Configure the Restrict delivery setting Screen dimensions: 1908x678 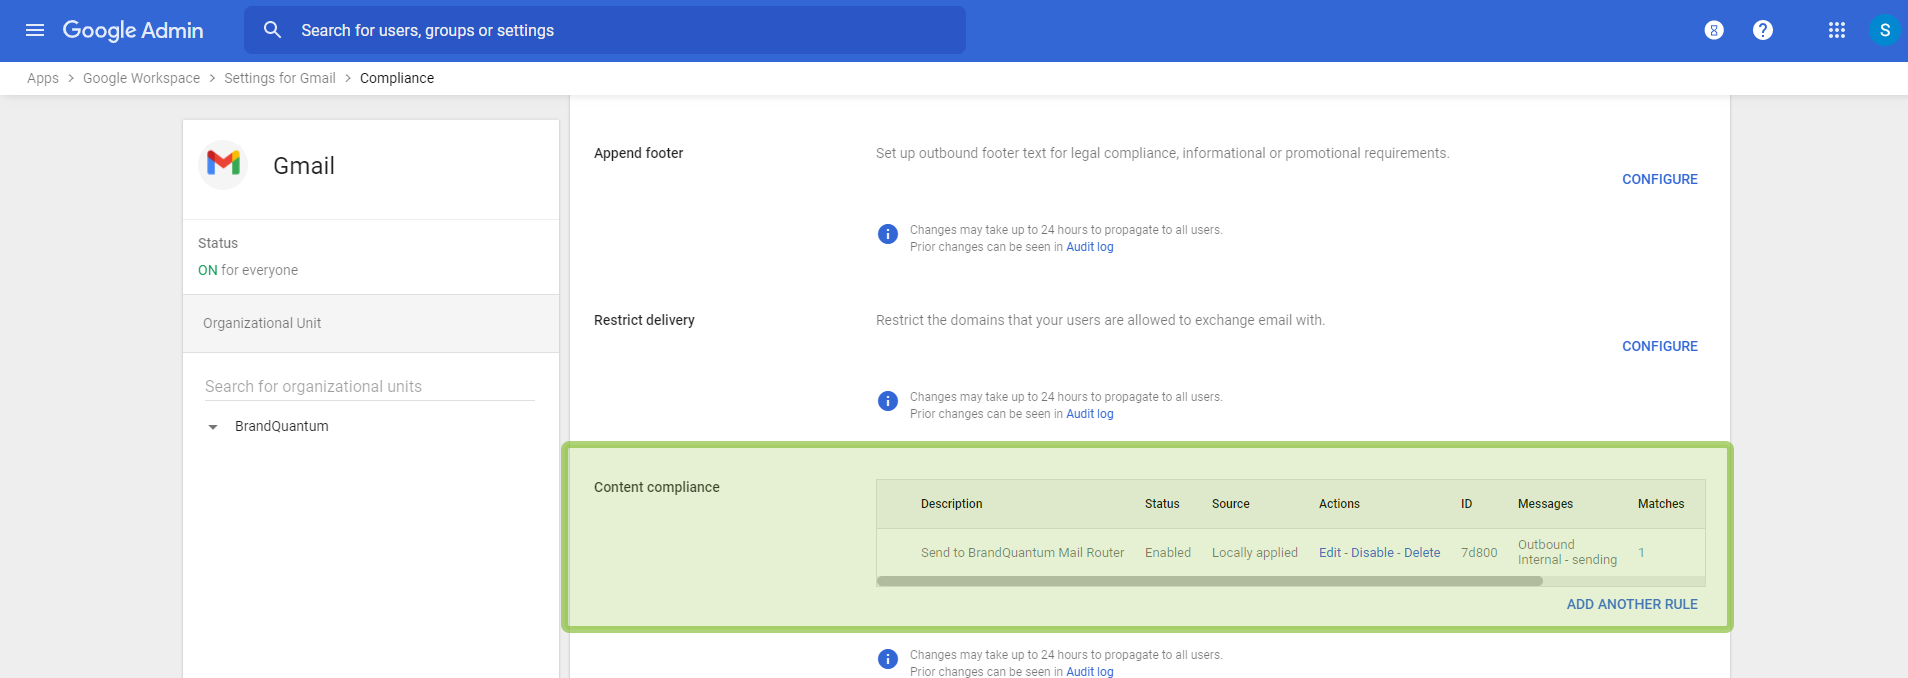(1660, 346)
